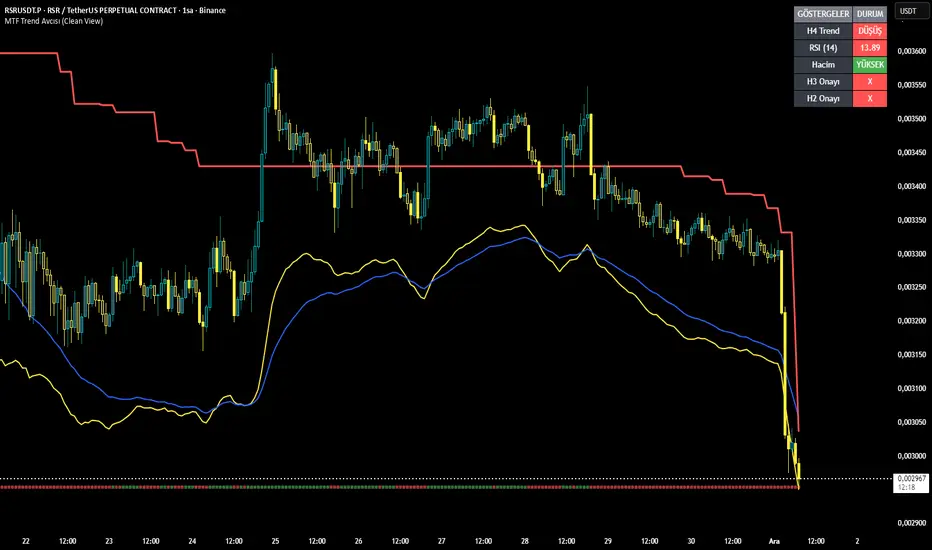Click the date label 25 on time axis
Screen dimensions: 932x550
[x=275, y=541]
